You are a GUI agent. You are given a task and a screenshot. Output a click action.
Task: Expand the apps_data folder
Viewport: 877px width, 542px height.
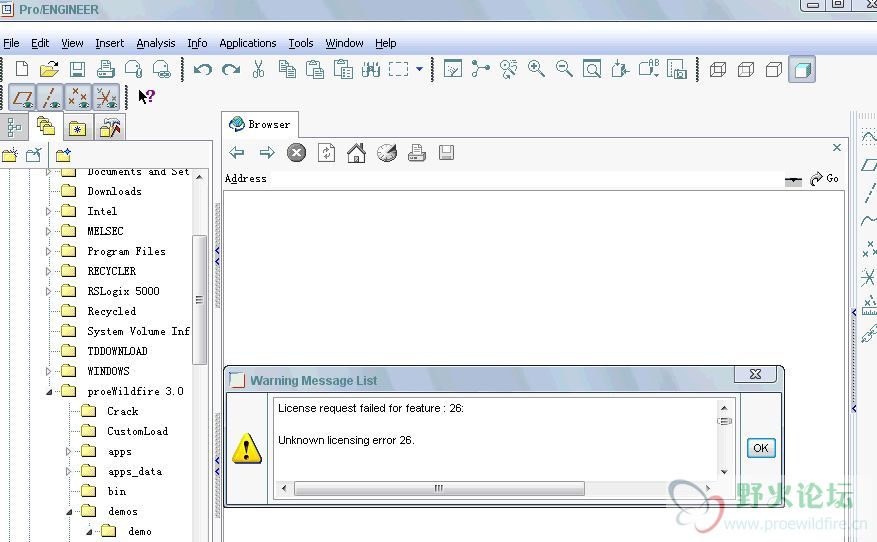[x=68, y=472]
